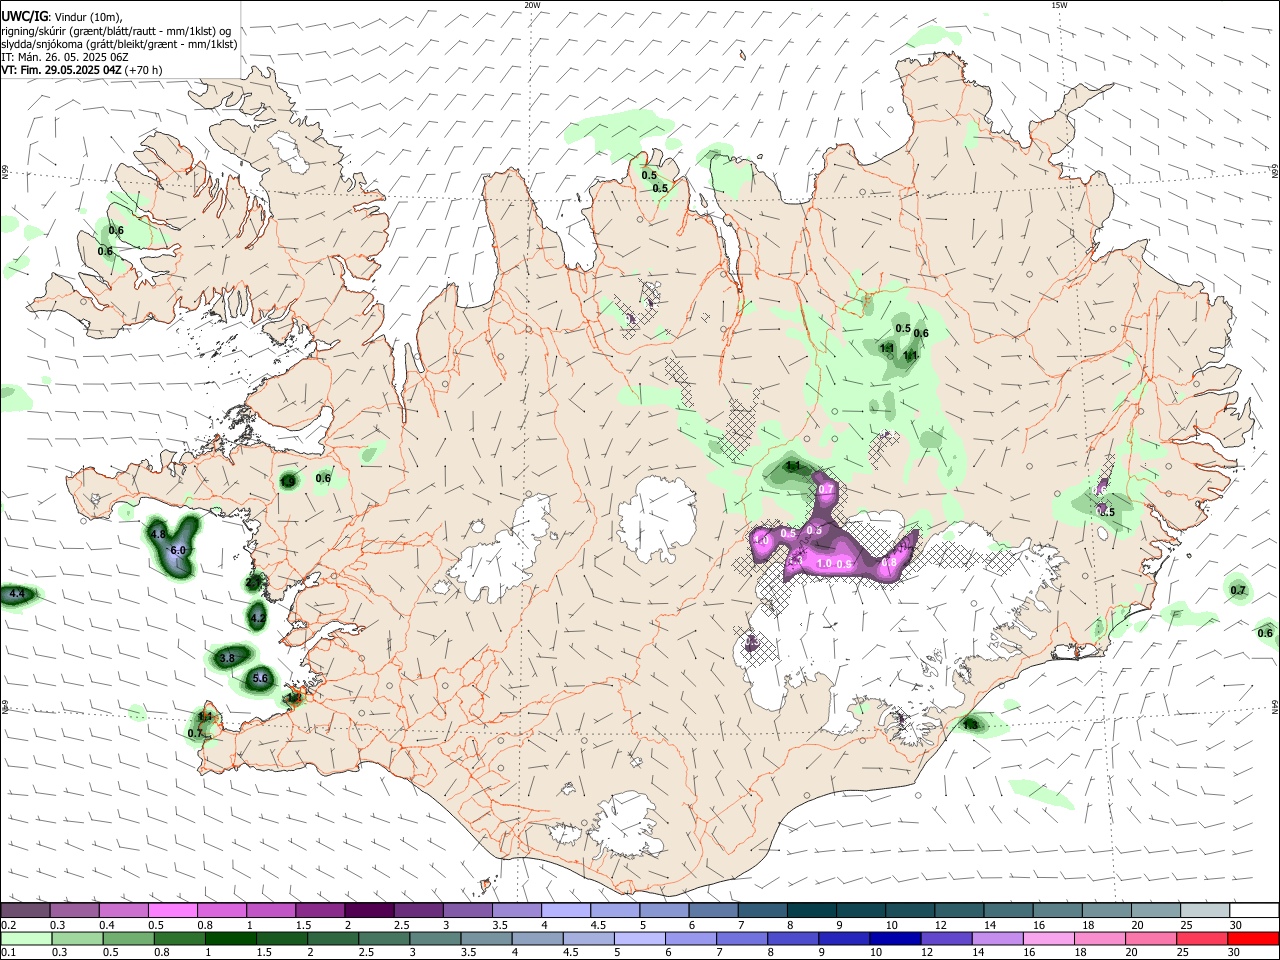Pick lower legend swatch between 14 and 16
Image resolution: width=1280 pixels, height=960 pixels.
[x=997, y=938]
